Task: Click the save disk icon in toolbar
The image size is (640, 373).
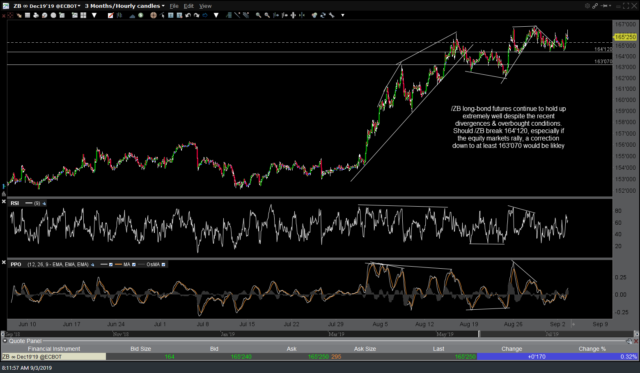Action: click(27, 15)
